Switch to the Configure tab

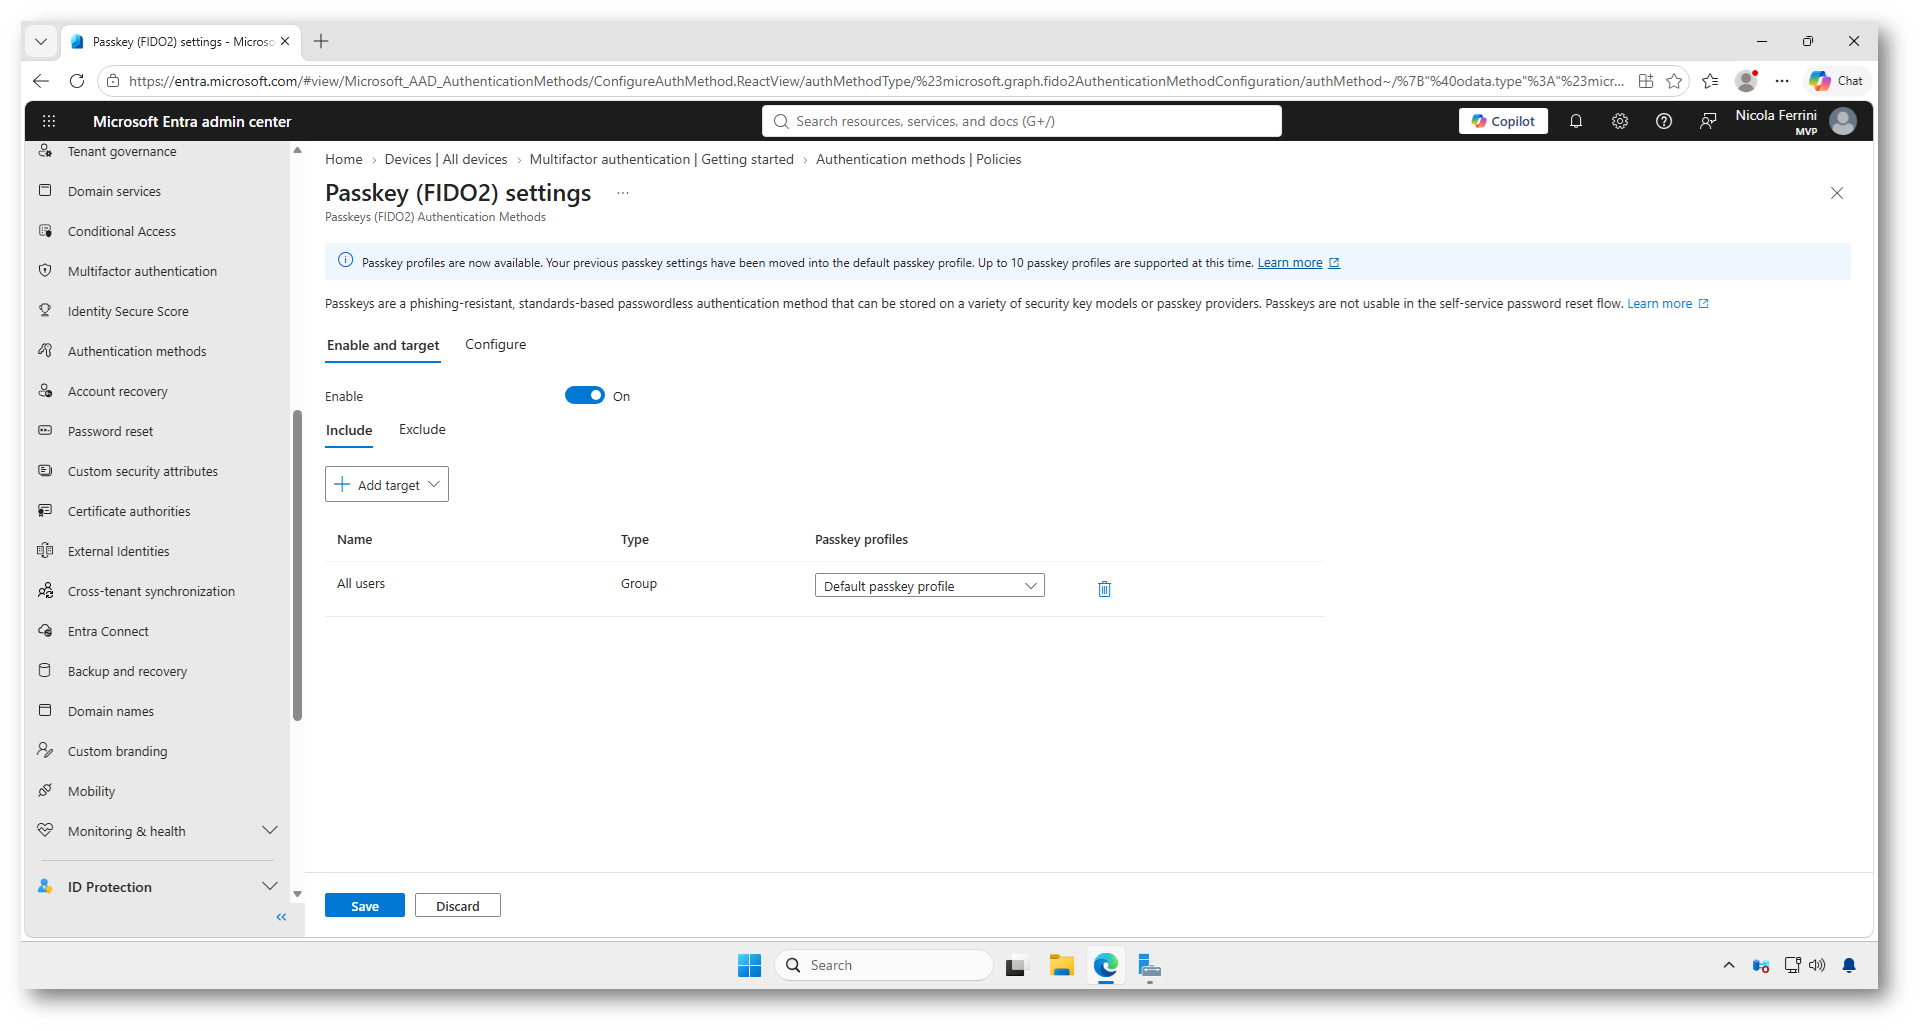[x=495, y=345]
